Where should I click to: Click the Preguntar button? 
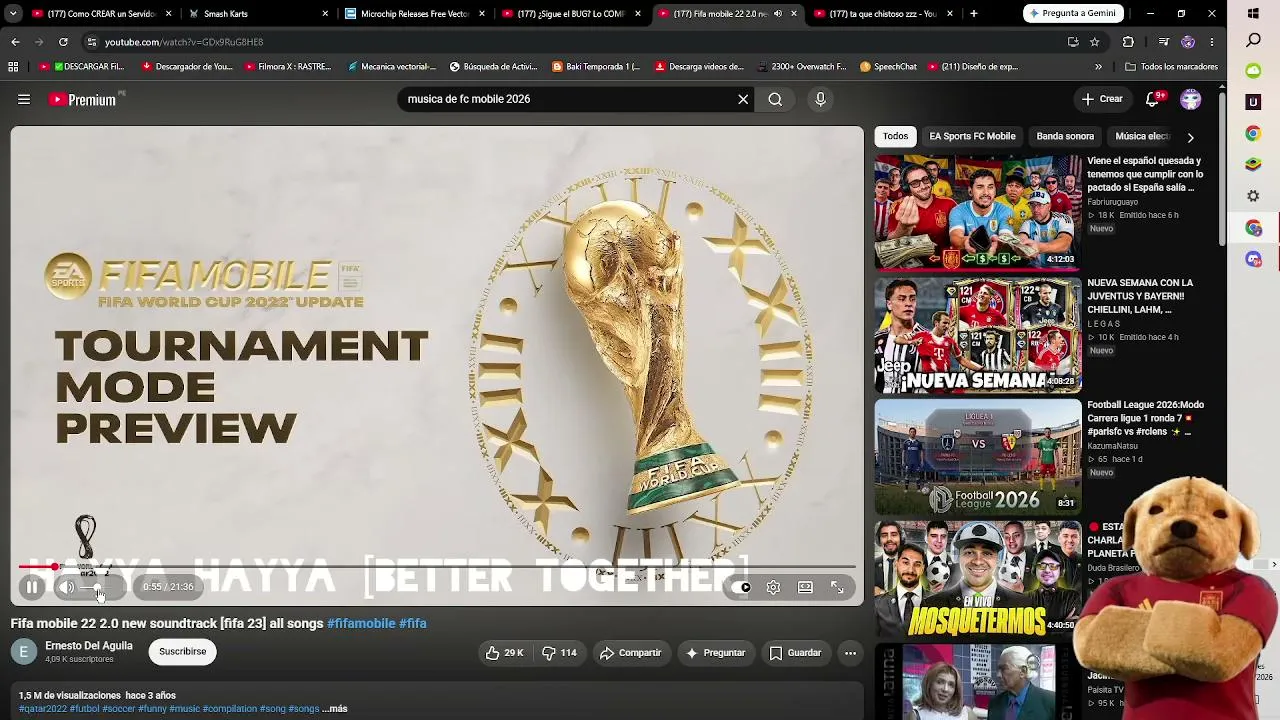(716, 653)
